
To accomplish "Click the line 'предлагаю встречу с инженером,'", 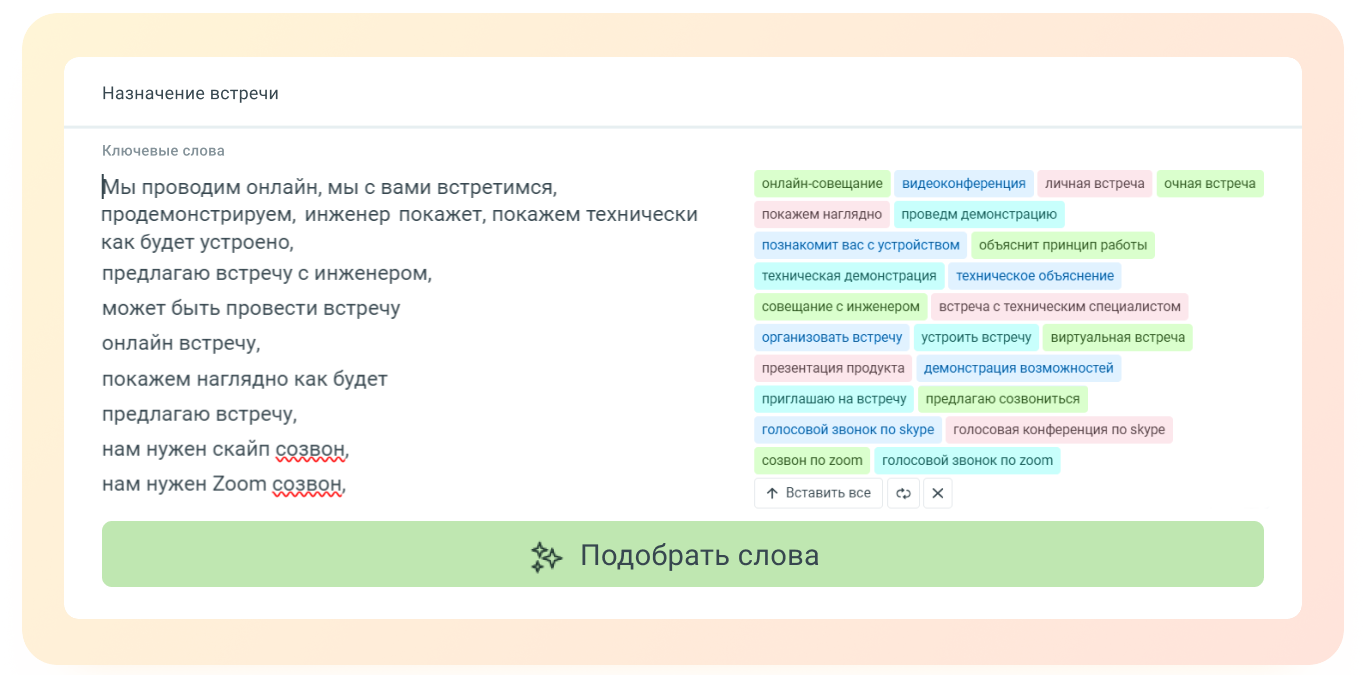I will 267,273.
